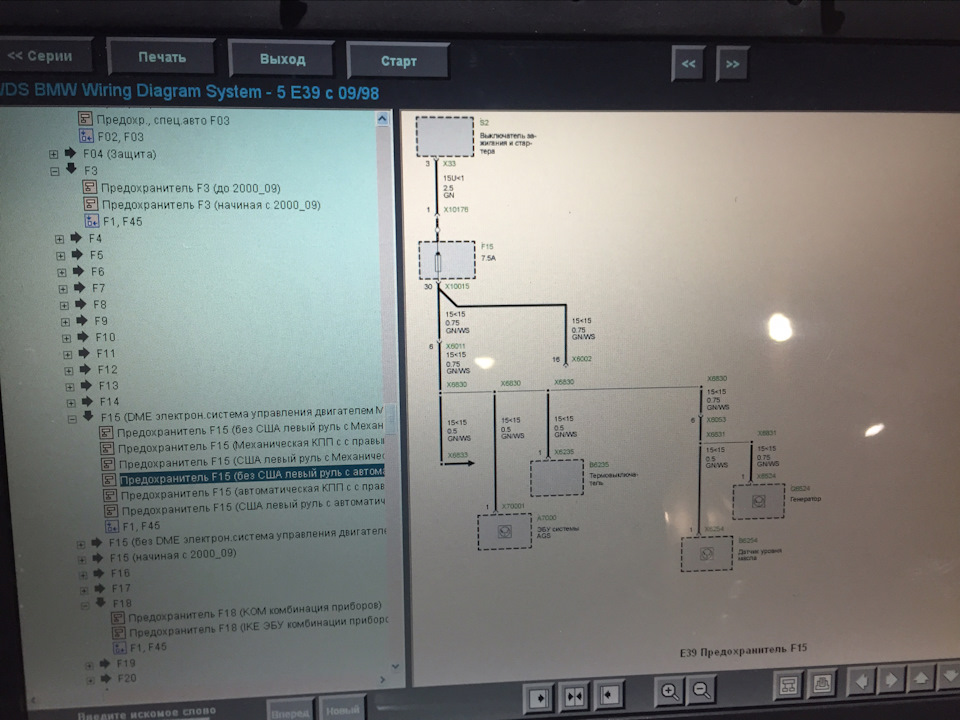
Task: Collapse the F18 tree node
Action: point(85,606)
